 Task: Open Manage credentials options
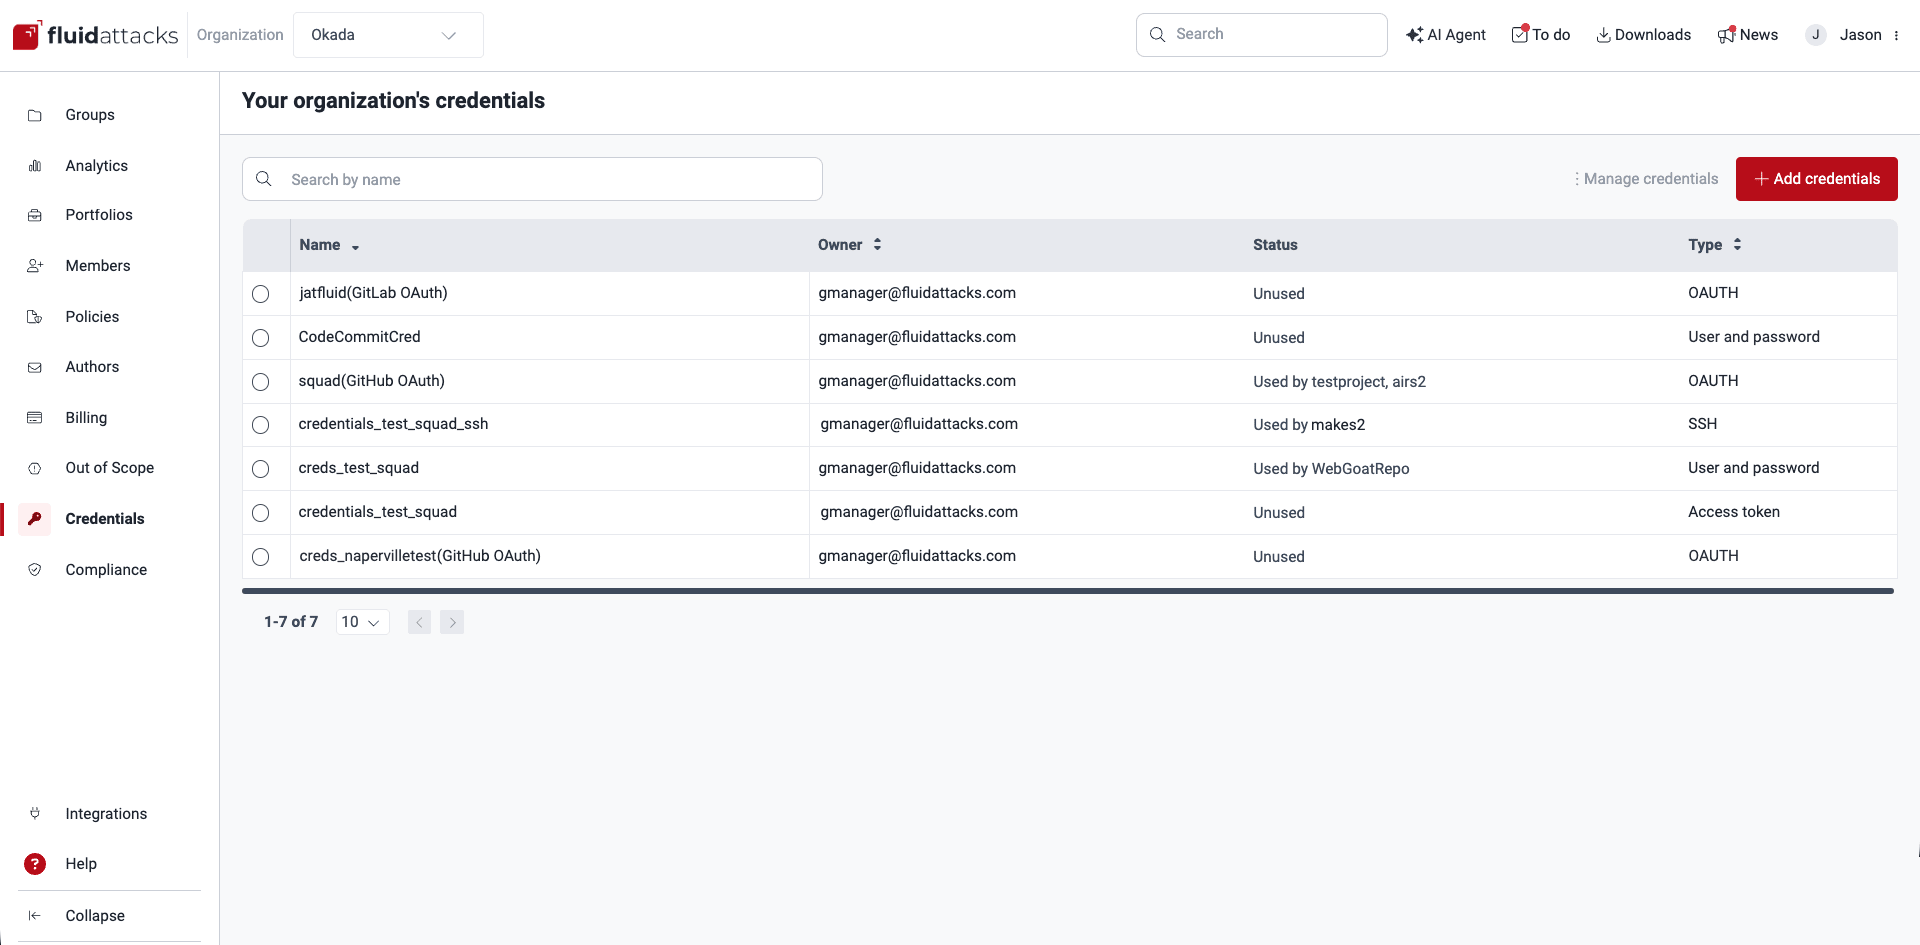tap(1646, 178)
